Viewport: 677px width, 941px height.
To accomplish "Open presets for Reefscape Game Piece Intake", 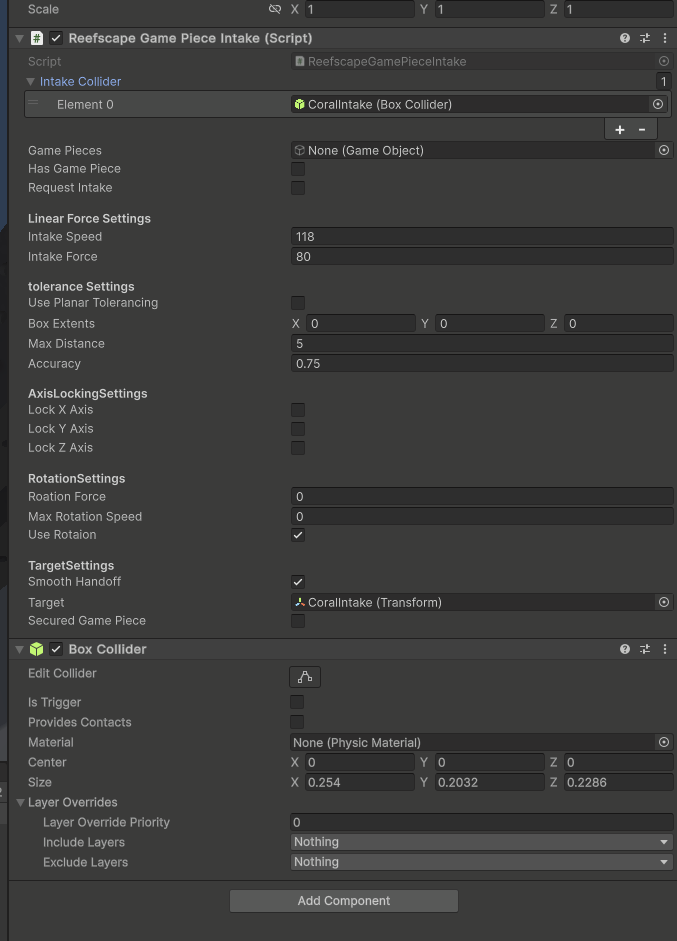I will [645, 38].
